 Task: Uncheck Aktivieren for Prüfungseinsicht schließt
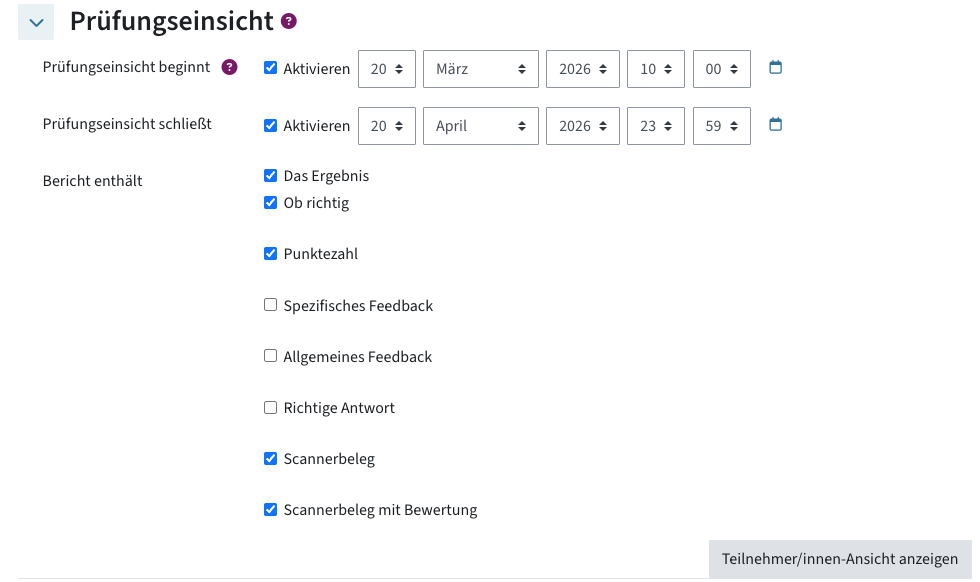[x=270, y=126]
